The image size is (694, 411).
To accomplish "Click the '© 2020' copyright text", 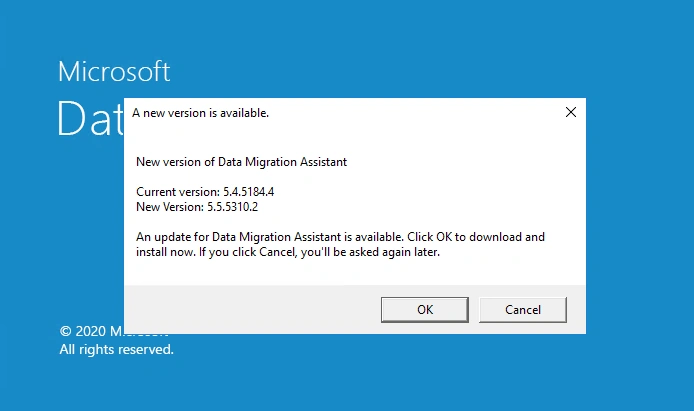I will pos(82,331).
